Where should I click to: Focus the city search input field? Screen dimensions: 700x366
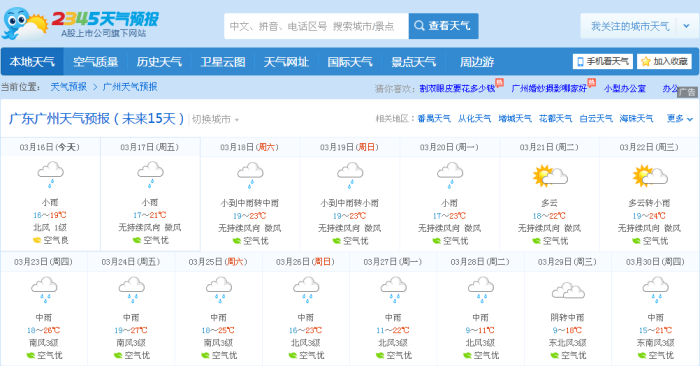click(x=316, y=26)
